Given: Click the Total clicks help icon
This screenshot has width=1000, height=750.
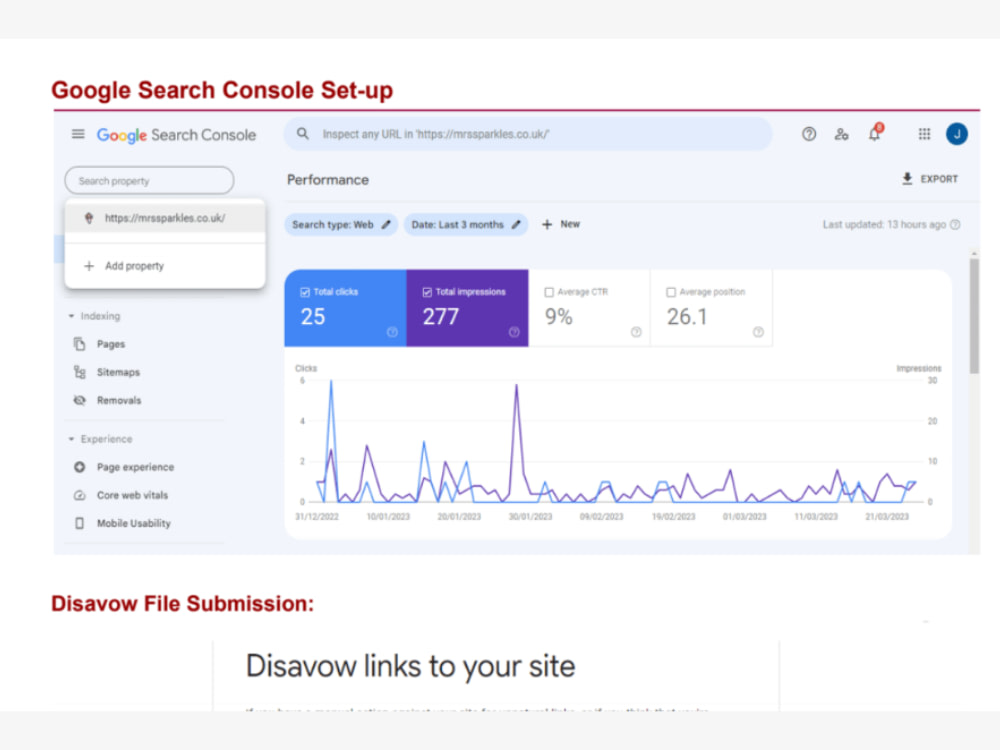Looking at the screenshot, I should tap(392, 332).
